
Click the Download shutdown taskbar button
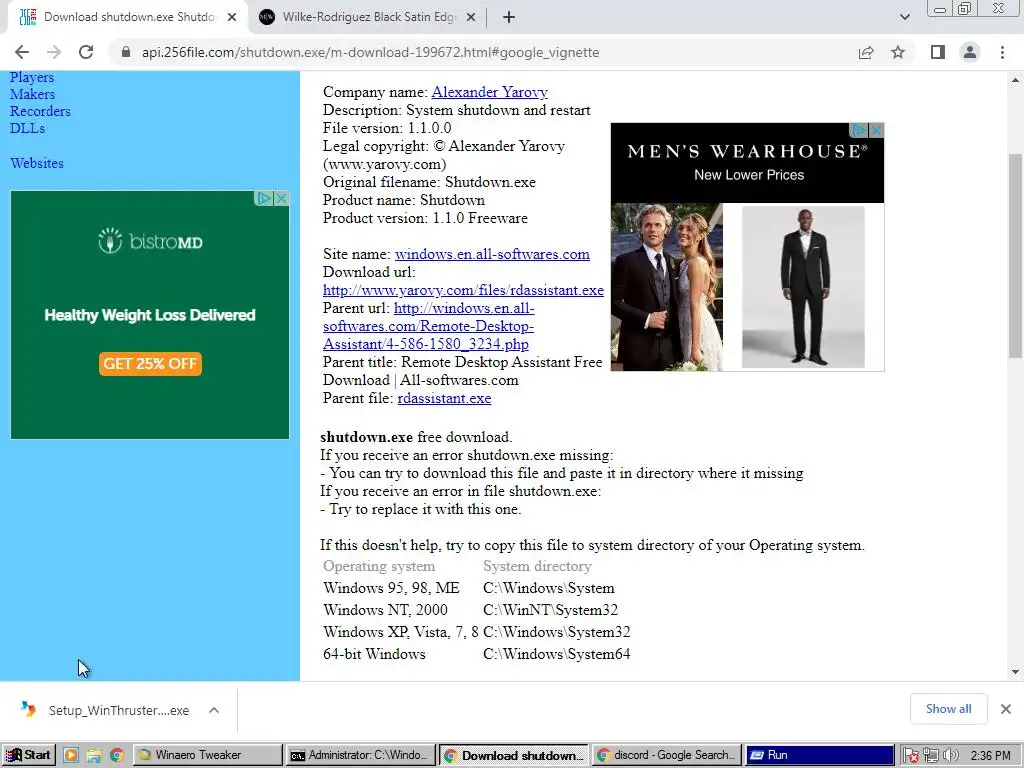point(513,755)
